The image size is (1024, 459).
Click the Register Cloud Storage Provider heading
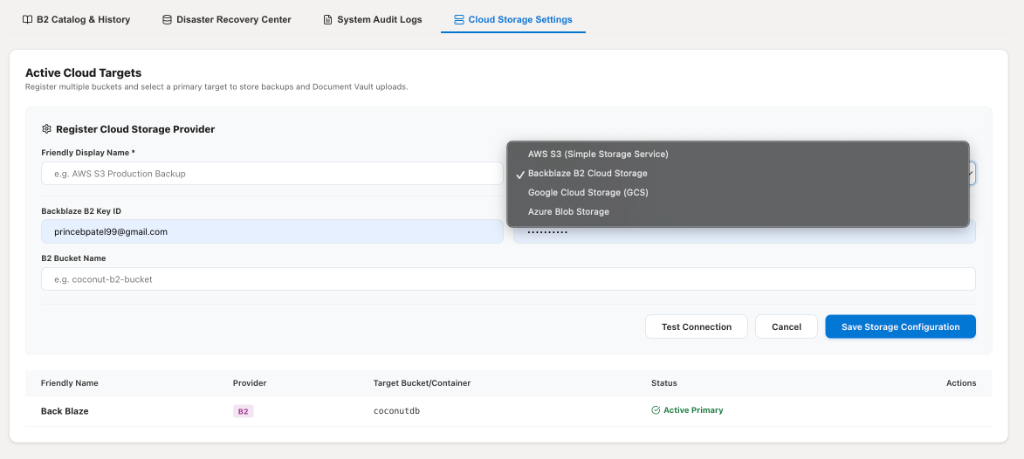[x=135, y=129]
